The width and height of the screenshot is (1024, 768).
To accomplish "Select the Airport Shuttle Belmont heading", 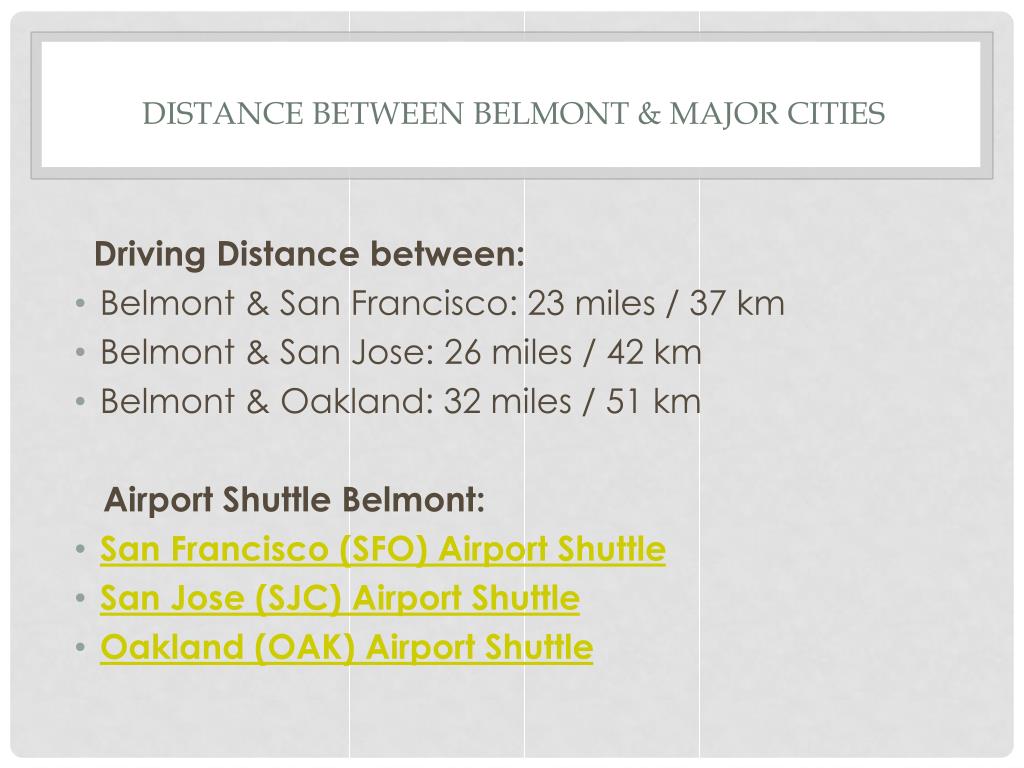I will coord(295,500).
